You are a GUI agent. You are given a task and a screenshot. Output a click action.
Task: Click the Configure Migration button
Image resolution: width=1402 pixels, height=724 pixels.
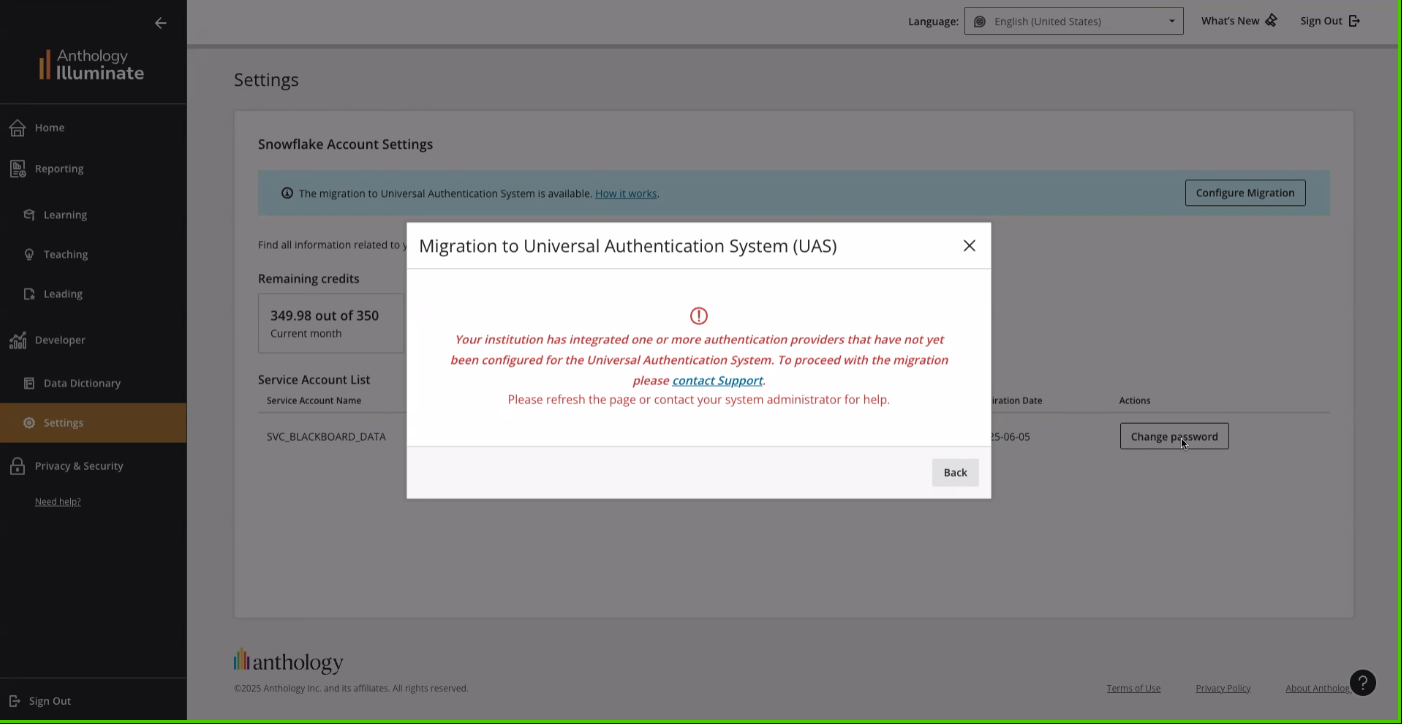tap(1245, 193)
